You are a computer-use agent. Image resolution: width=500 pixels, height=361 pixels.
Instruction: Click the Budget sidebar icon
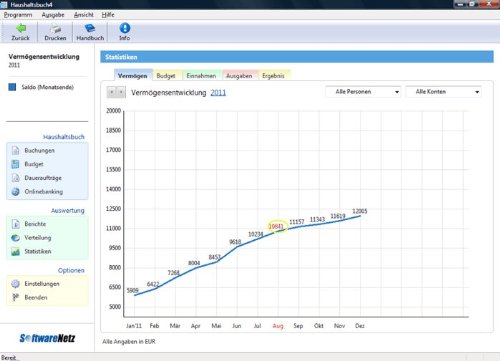coord(15,164)
